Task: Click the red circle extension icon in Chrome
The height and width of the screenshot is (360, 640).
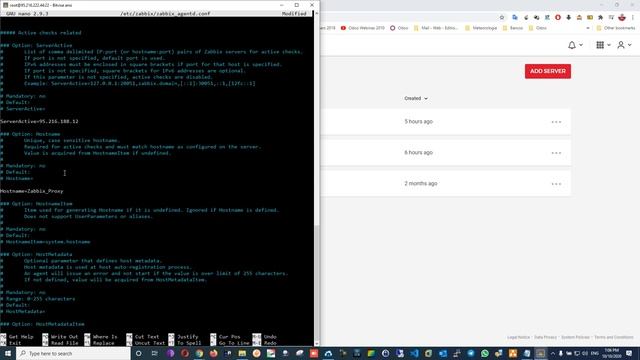Action: pos(558,17)
